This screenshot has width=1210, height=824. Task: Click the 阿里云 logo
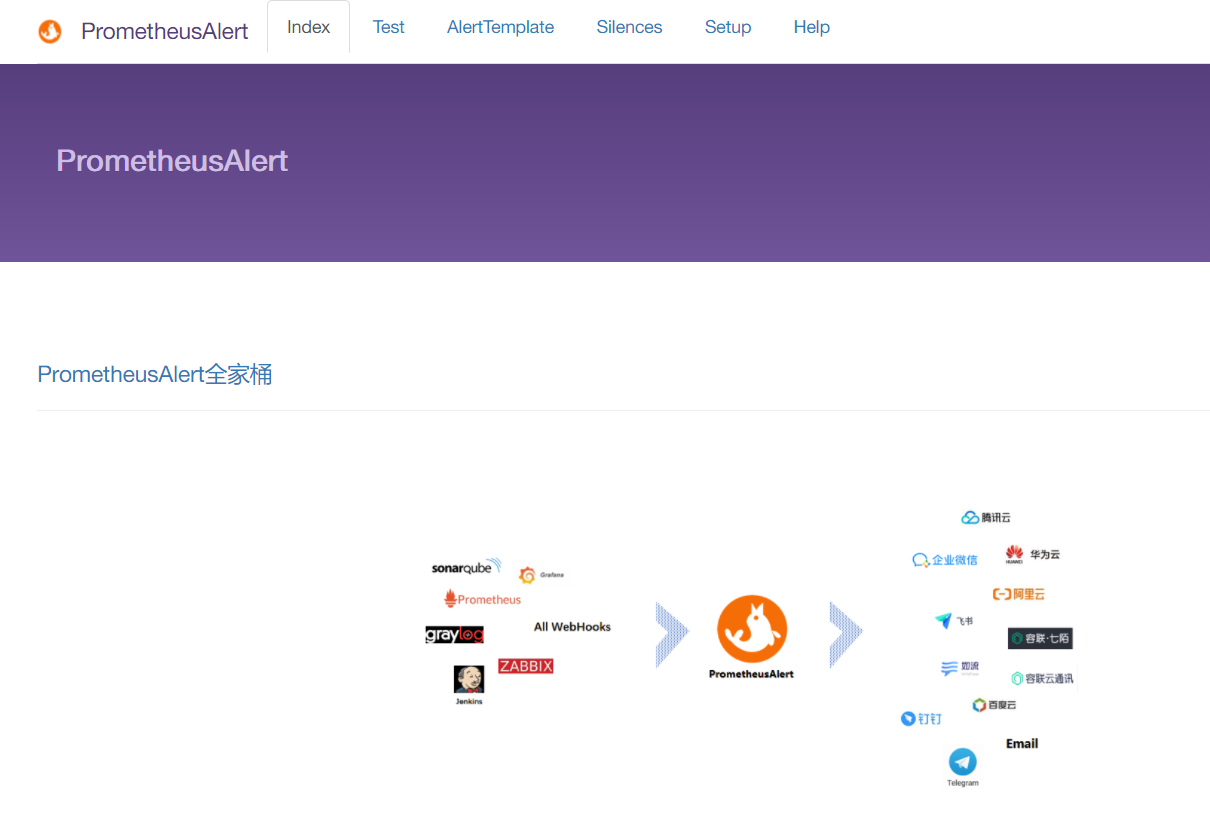(1019, 594)
